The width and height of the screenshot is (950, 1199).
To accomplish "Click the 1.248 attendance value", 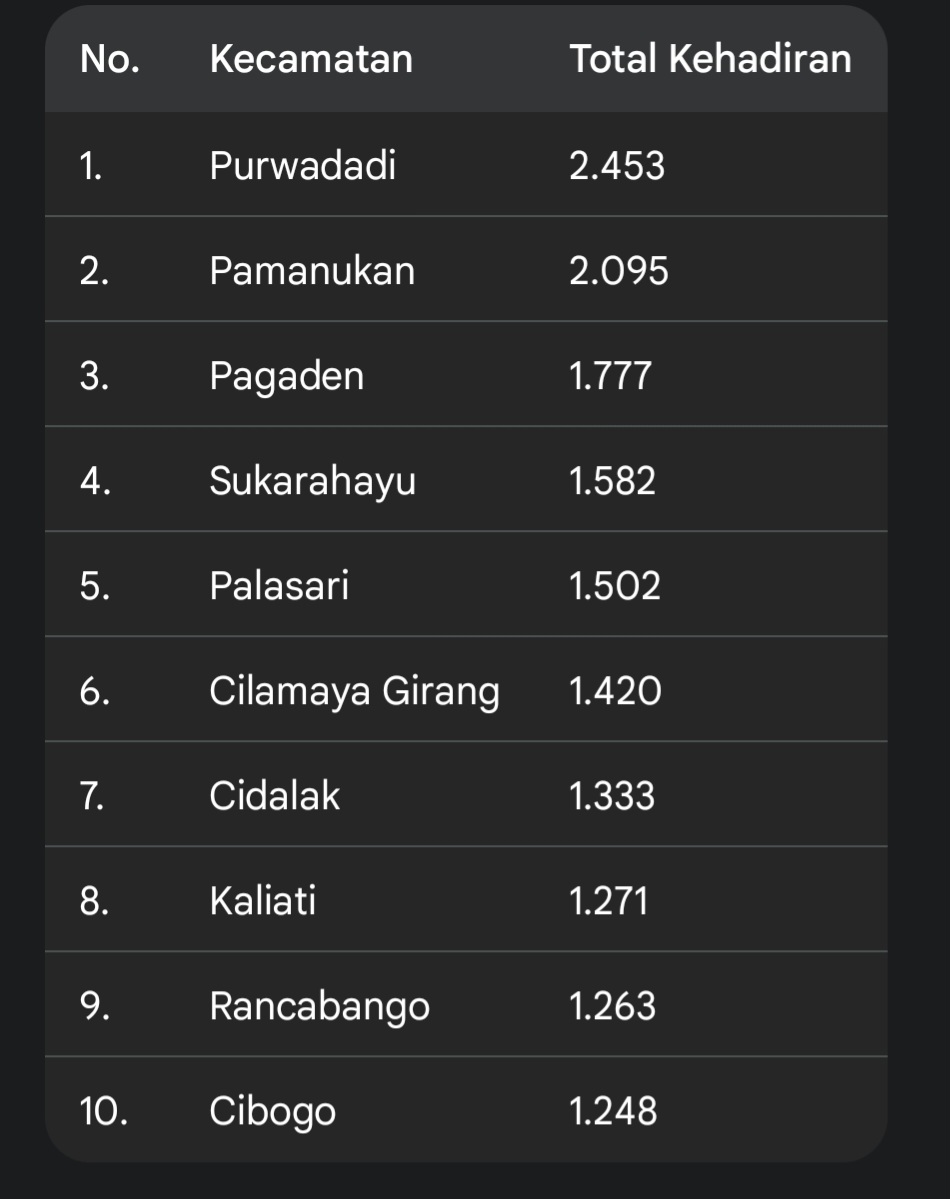I will click(613, 1111).
